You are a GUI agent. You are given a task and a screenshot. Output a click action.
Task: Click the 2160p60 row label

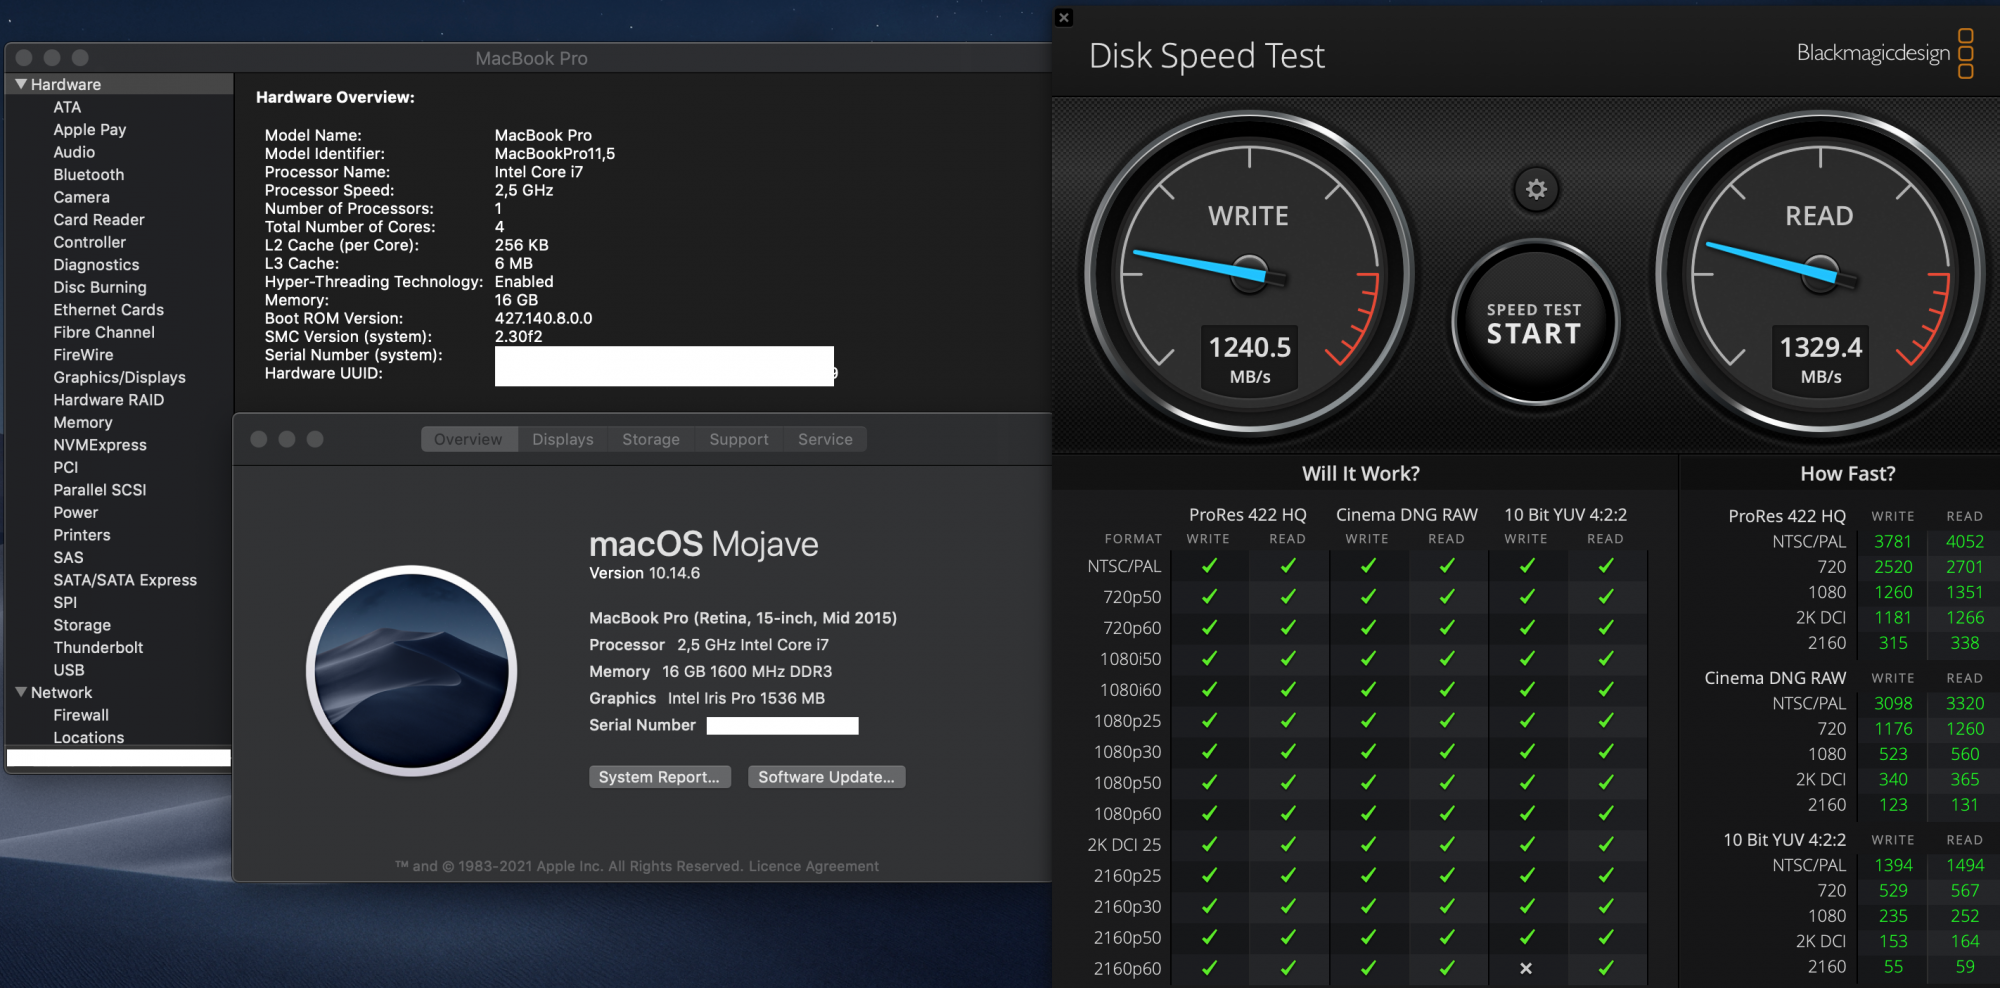1127,968
